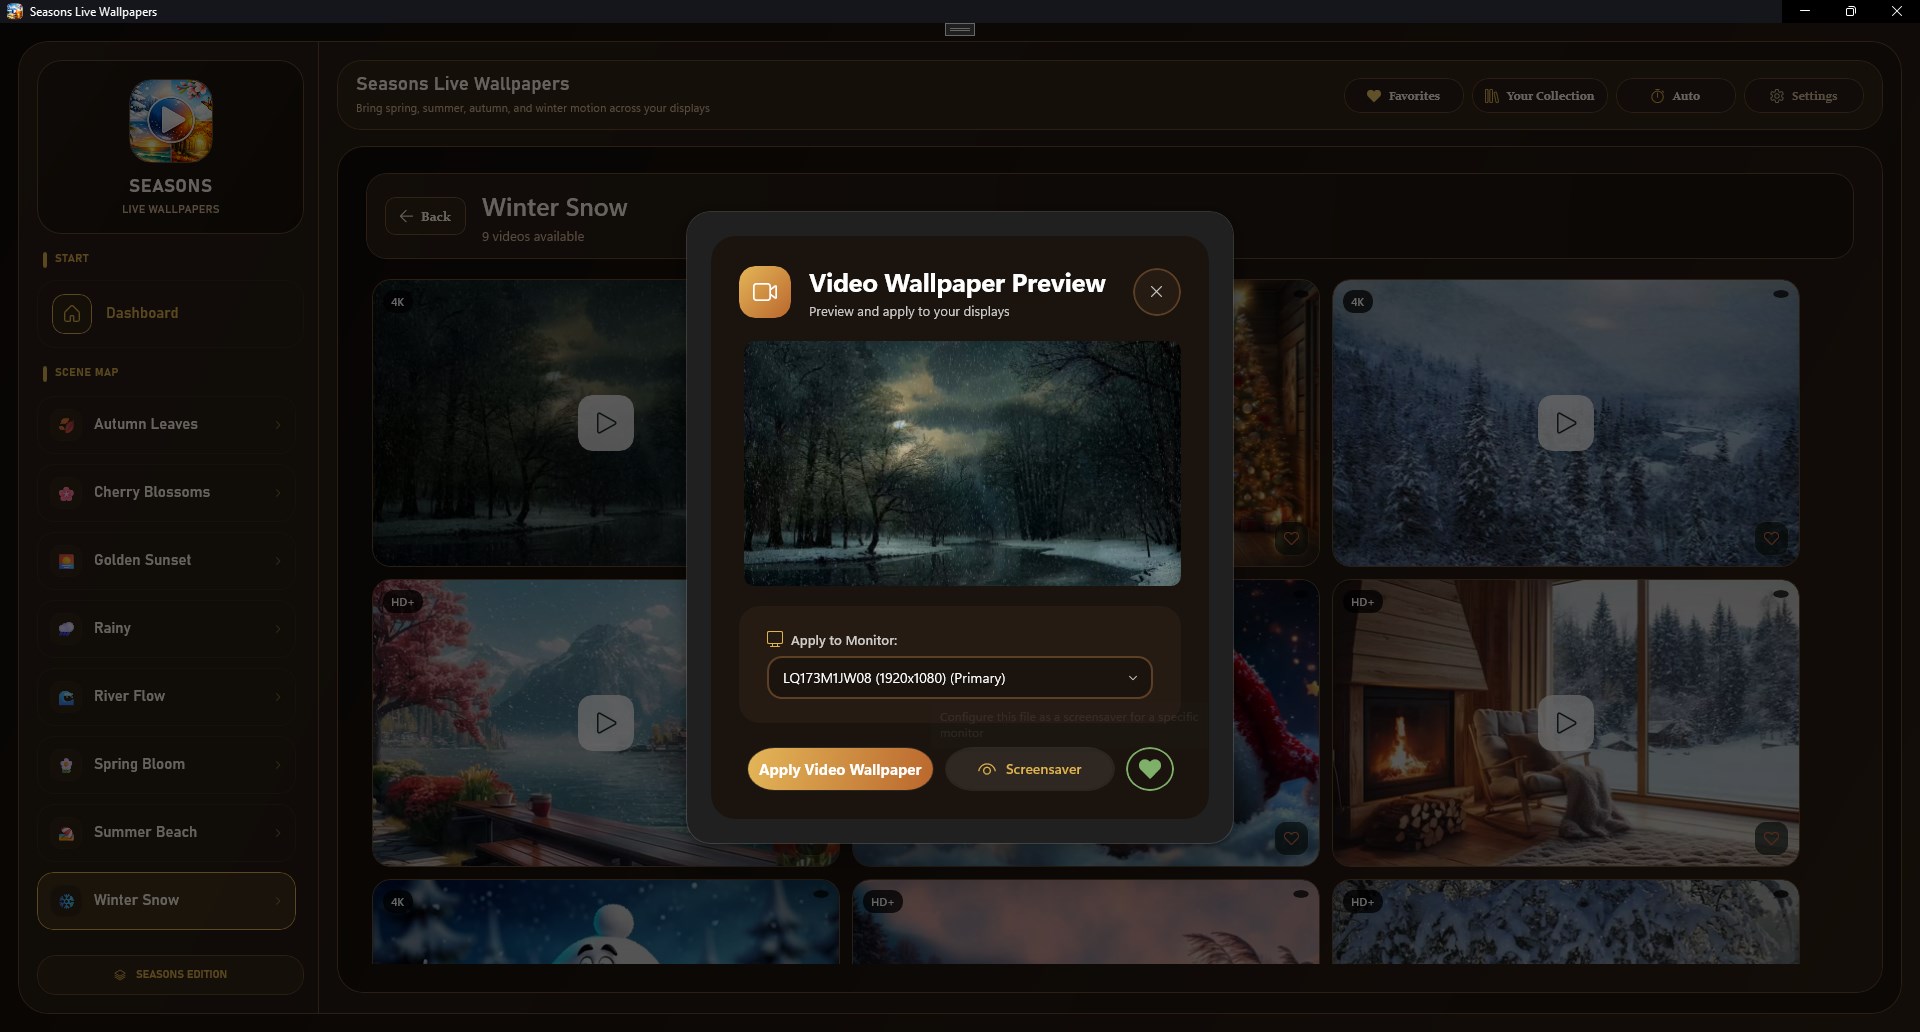This screenshot has width=1920, height=1032.
Task: Select River Flow scene
Action: [x=167, y=696]
